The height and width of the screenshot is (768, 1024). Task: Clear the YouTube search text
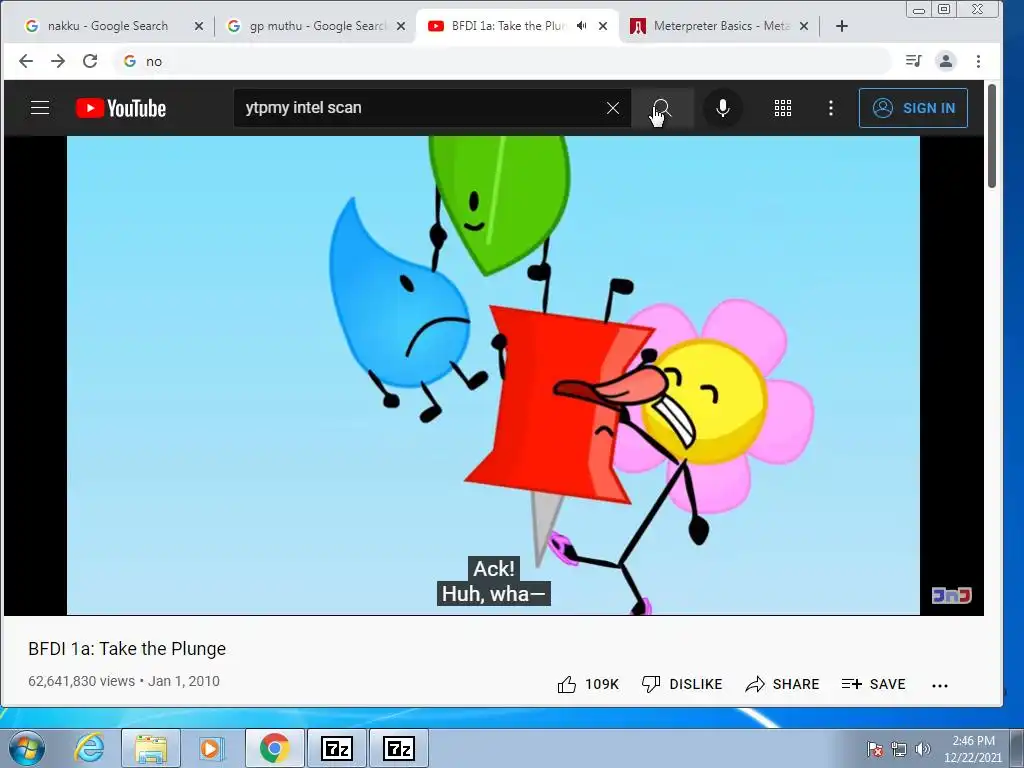[613, 108]
